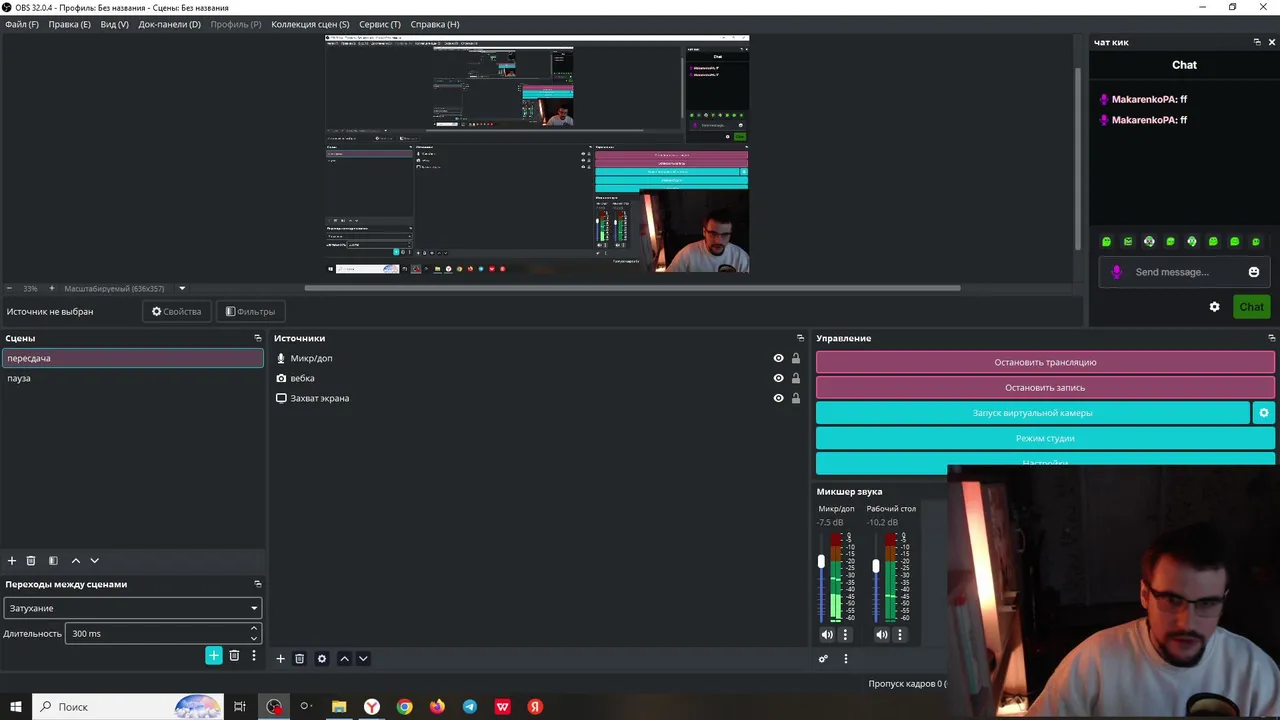
Task: Zoom in preview with plus icon
Action: pos(52,289)
